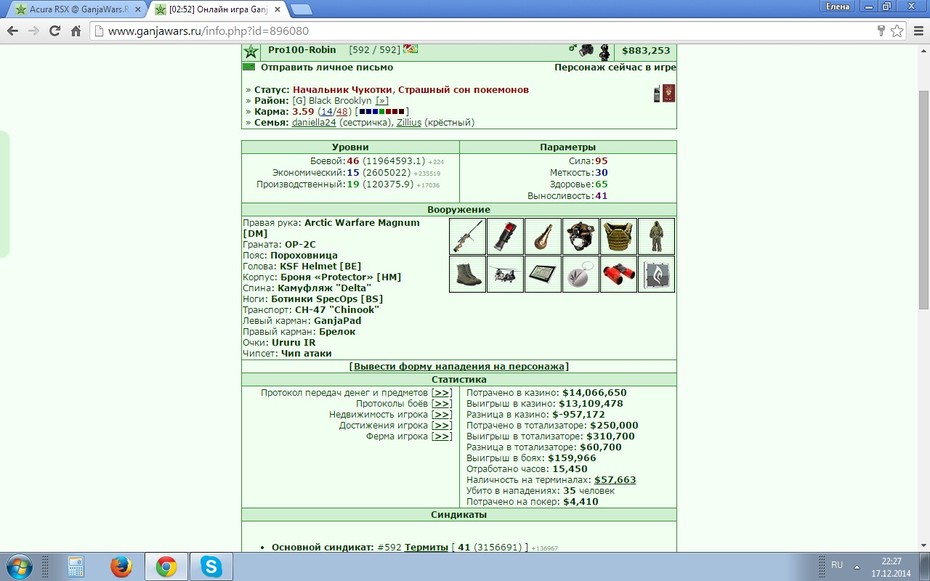Viewport: 930px width, 581px height.
Task: Click the Сила parameter value 95
Action: [x=601, y=161]
